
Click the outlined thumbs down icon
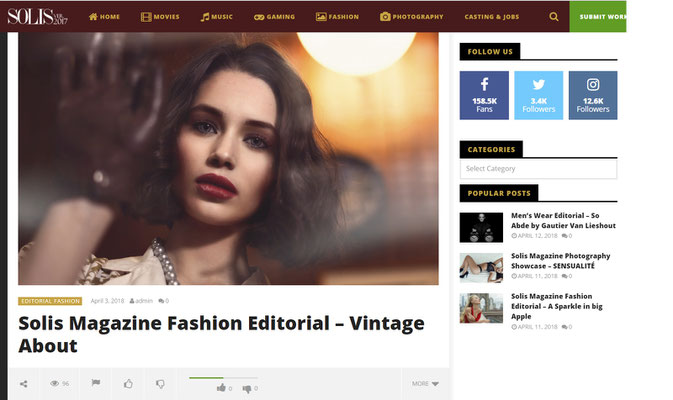pyautogui.click(x=160, y=384)
